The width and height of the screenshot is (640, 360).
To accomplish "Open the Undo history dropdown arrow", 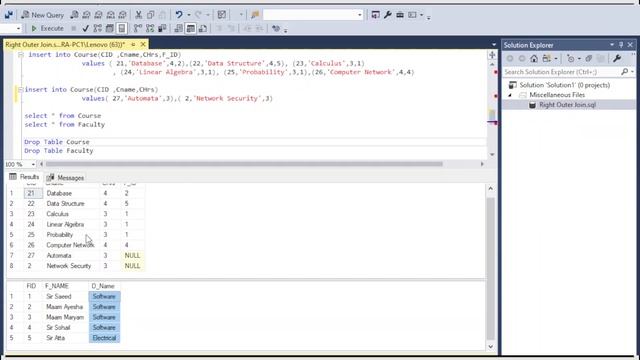I will click(x=189, y=15).
